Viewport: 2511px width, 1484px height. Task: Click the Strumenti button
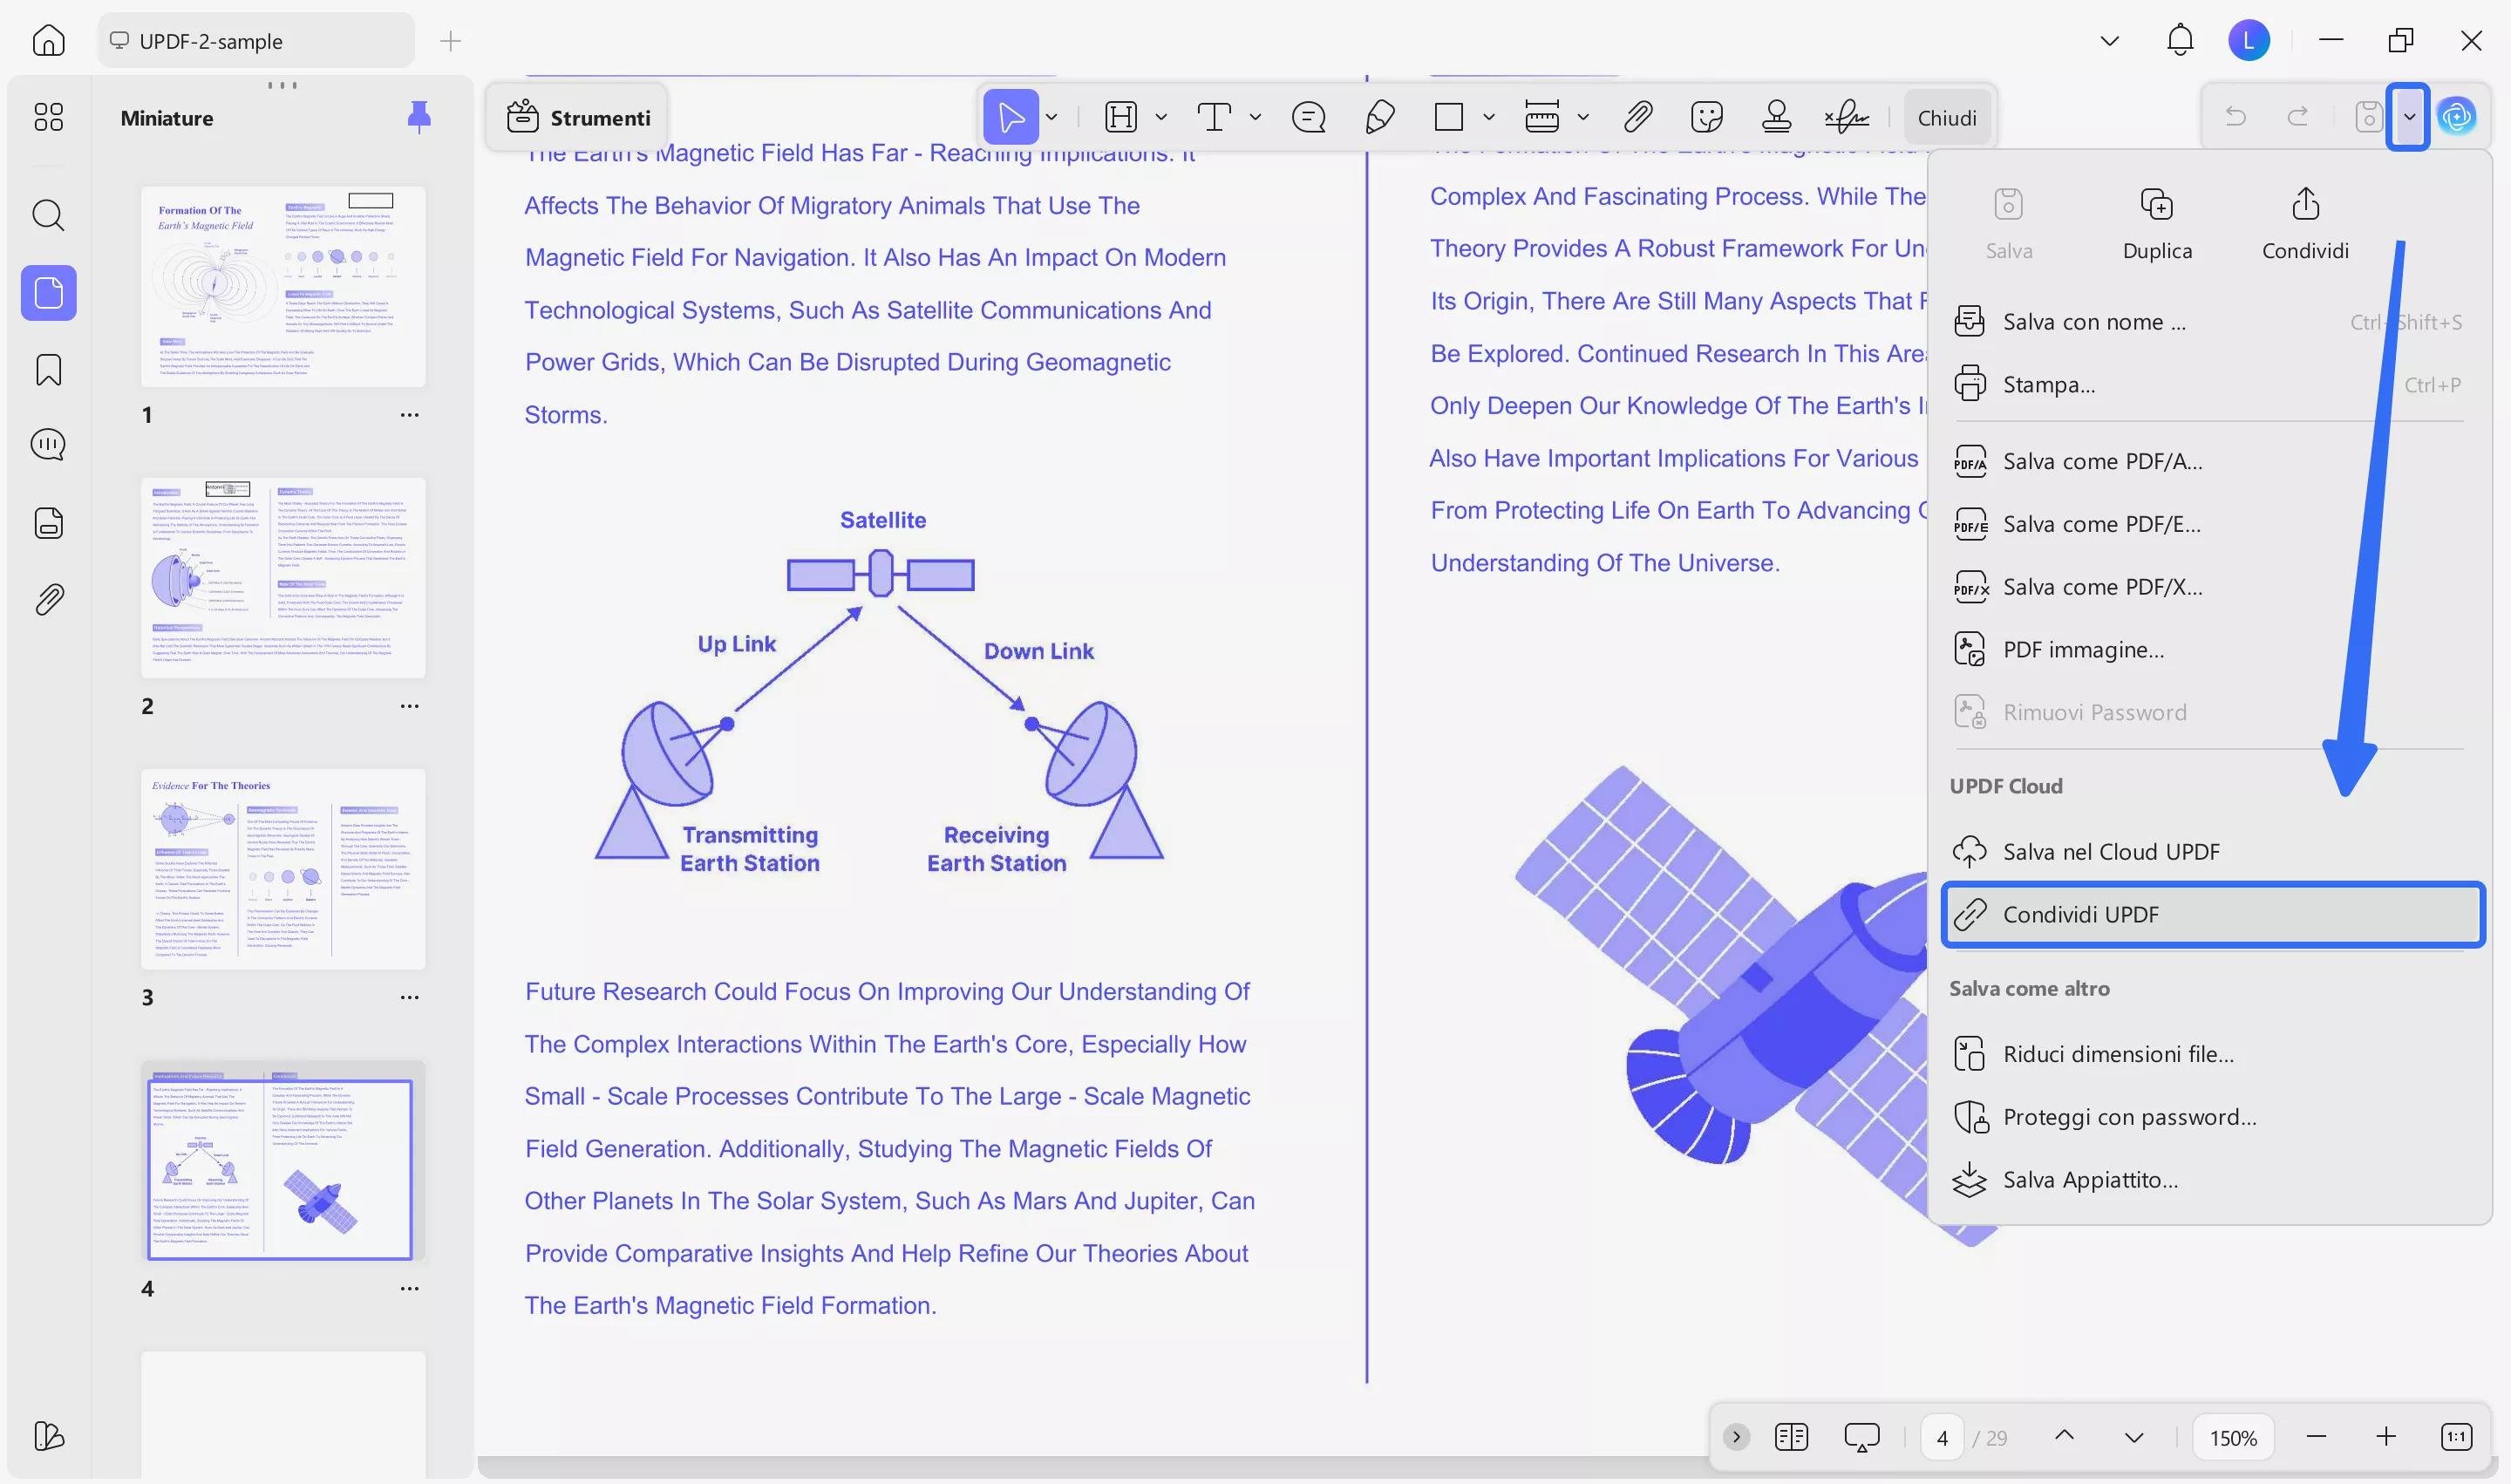pyautogui.click(x=578, y=117)
